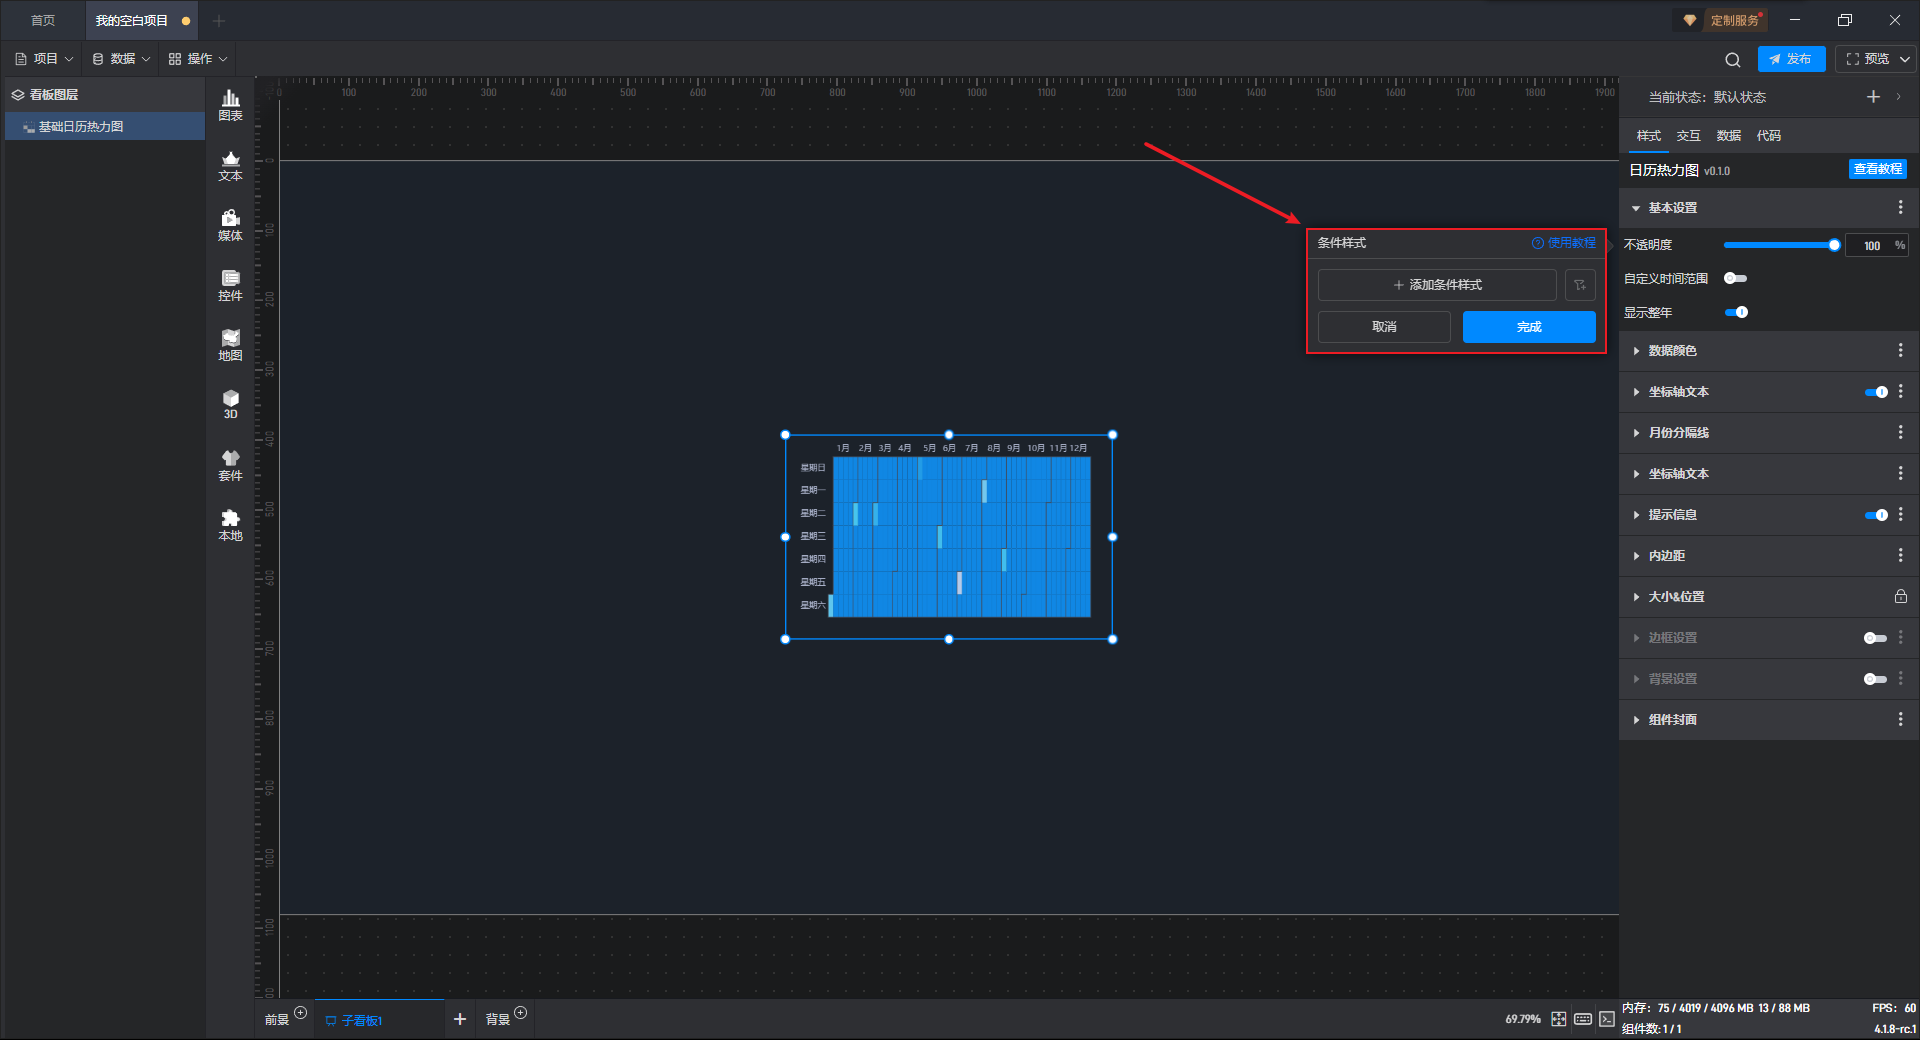The height and width of the screenshot is (1040, 1920).
Task: Open the 3D components panel
Action: (230, 404)
